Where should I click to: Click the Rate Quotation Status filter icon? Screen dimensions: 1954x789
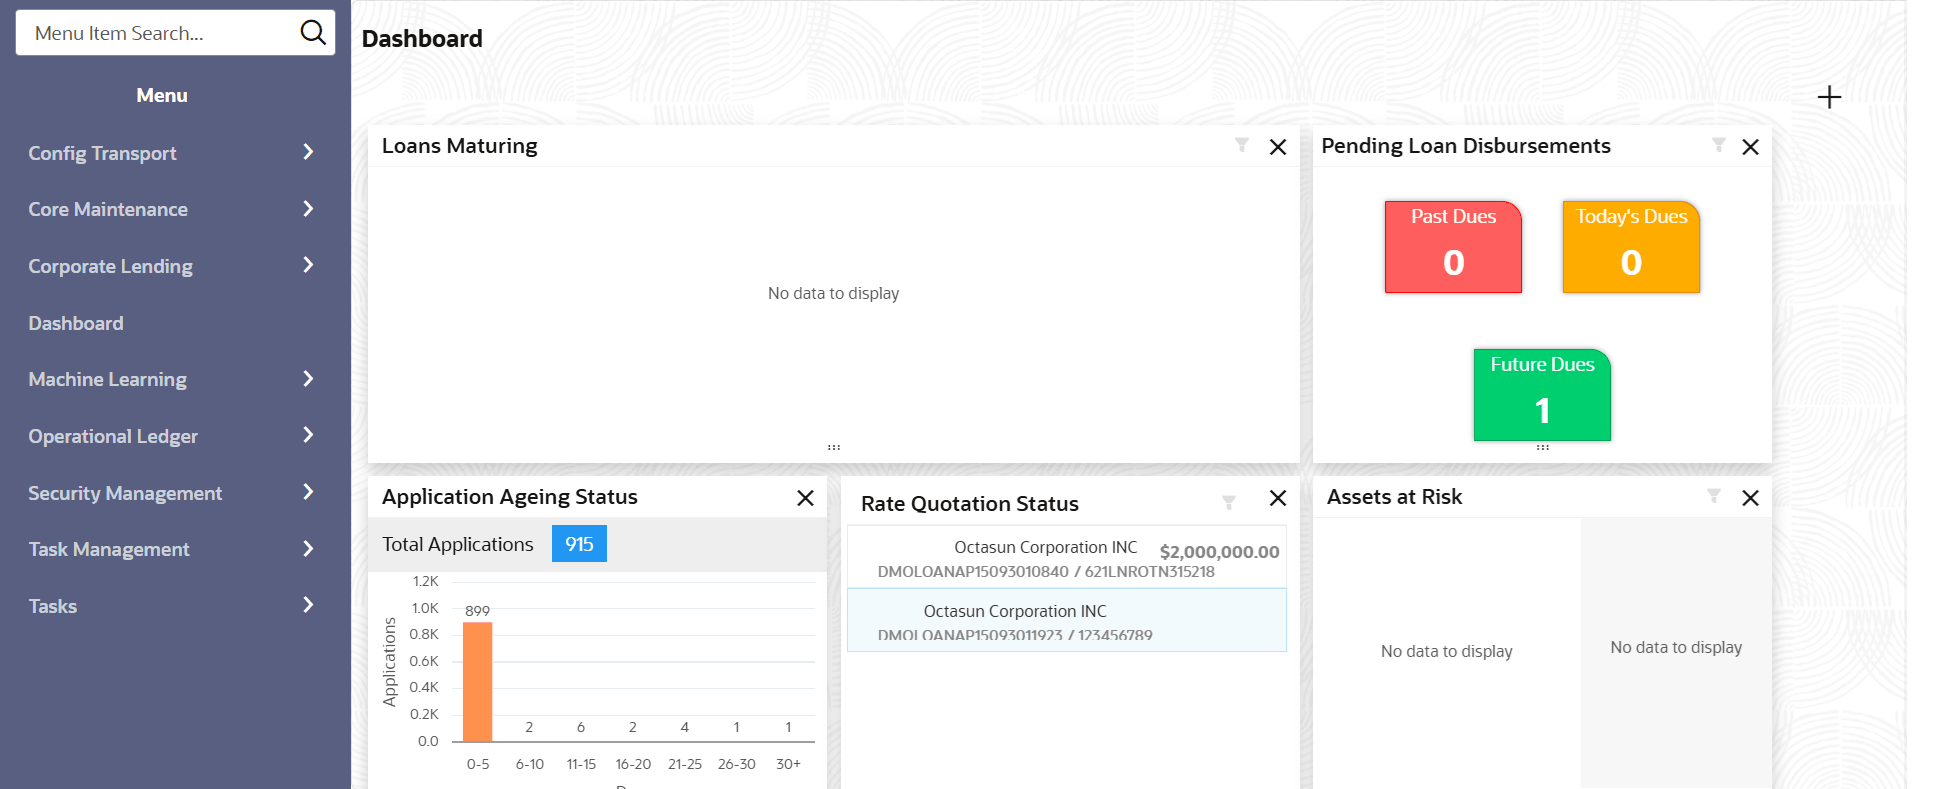1229,502
